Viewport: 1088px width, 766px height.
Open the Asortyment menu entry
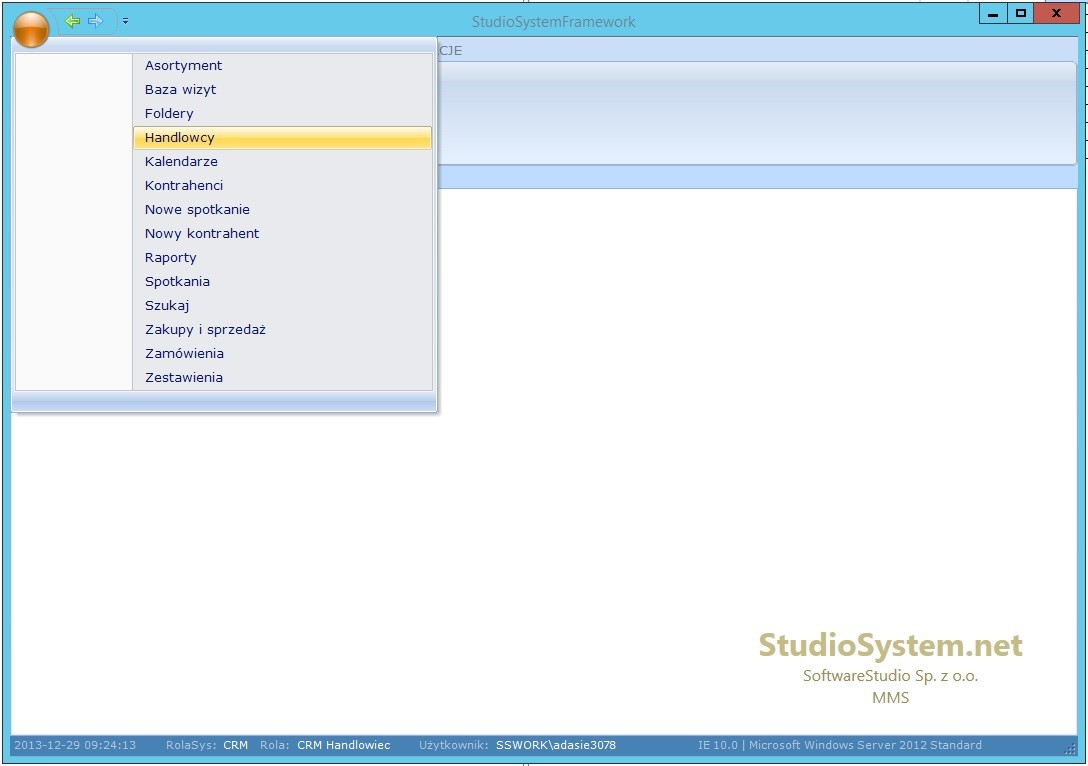(x=282, y=65)
